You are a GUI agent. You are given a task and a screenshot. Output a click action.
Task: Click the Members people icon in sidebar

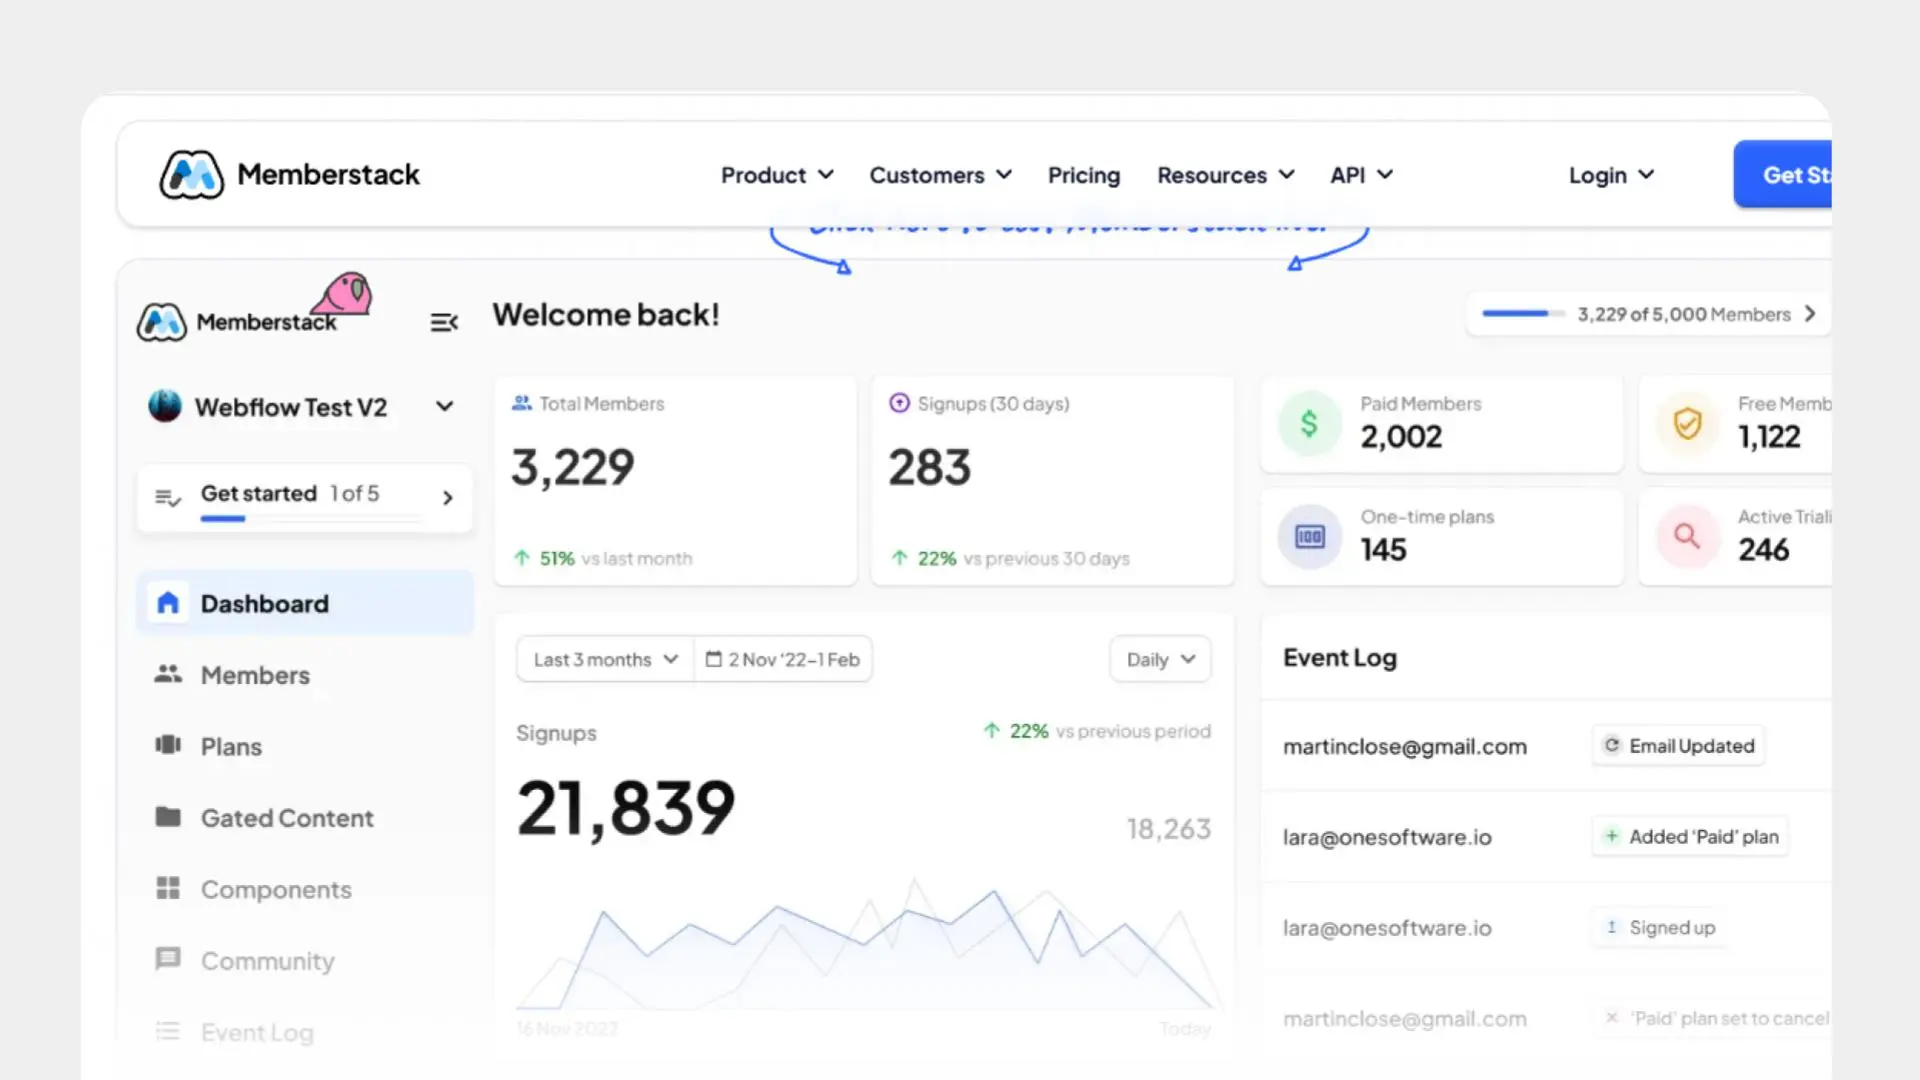tap(168, 674)
